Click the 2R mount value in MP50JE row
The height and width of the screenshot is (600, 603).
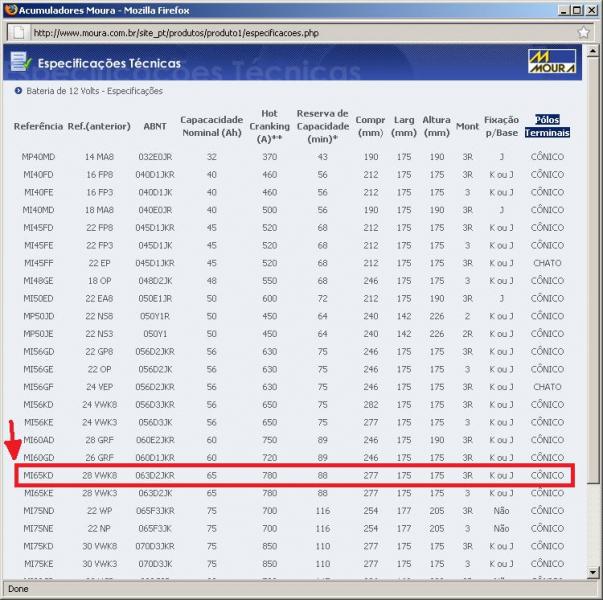pyautogui.click(x=467, y=334)
